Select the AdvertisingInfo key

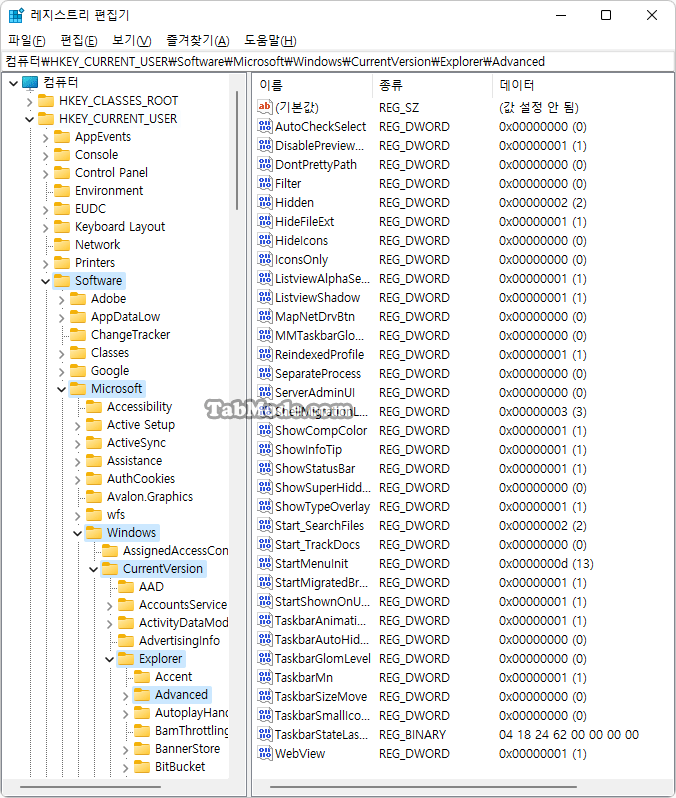(x=179, y=641)
